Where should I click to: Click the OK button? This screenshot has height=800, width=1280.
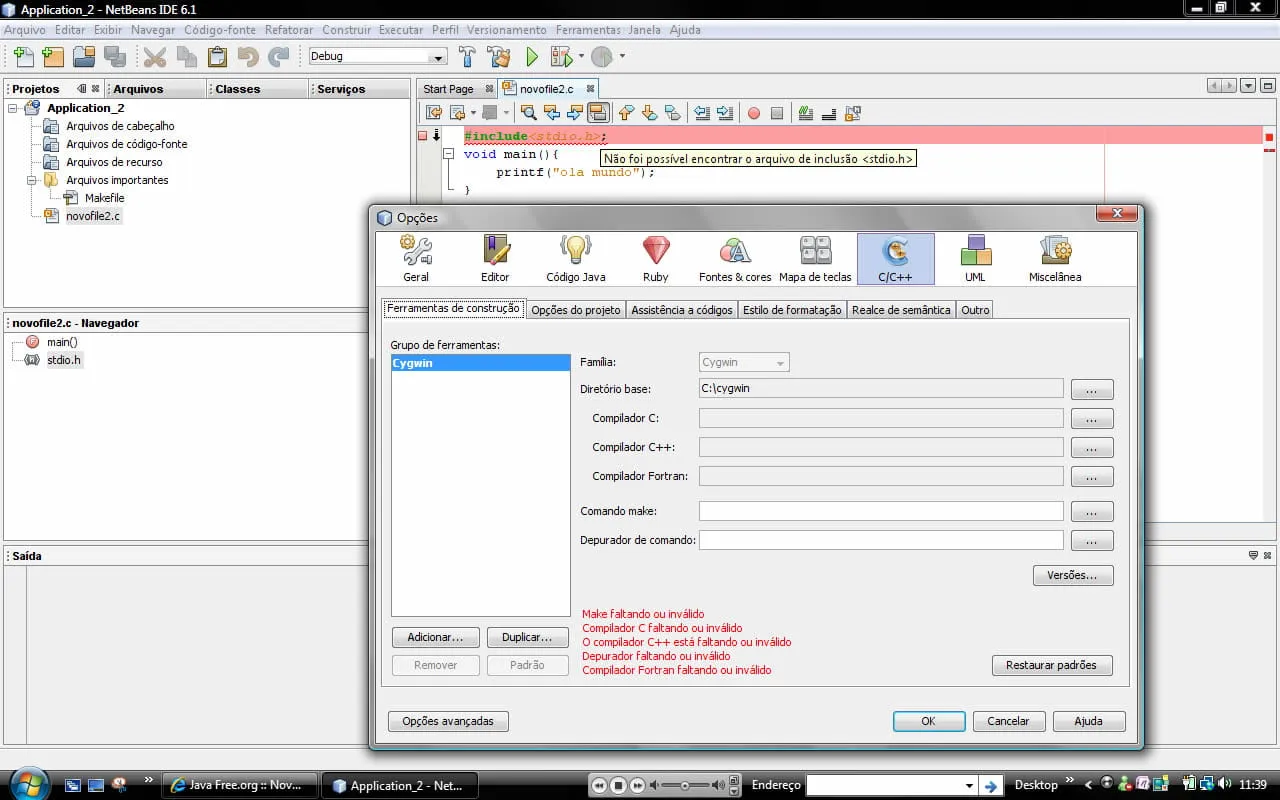point(928,721)
